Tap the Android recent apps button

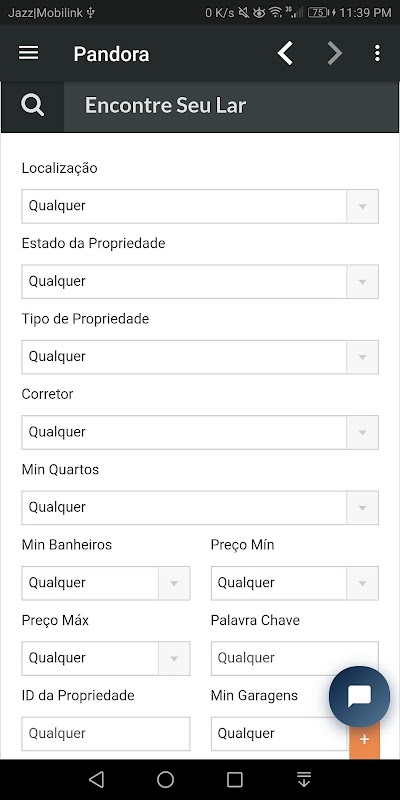pyautogui.click(x=235, y=779)
